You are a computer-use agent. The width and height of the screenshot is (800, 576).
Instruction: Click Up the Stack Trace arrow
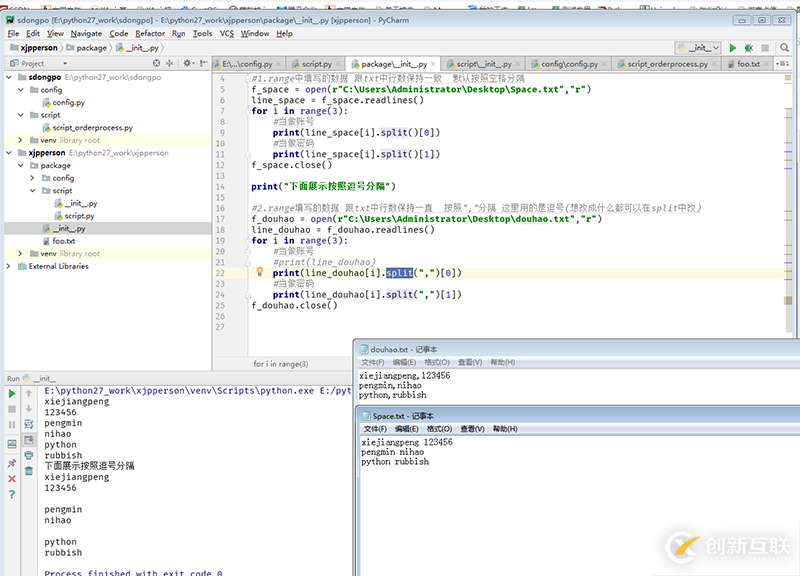point(29,393)
